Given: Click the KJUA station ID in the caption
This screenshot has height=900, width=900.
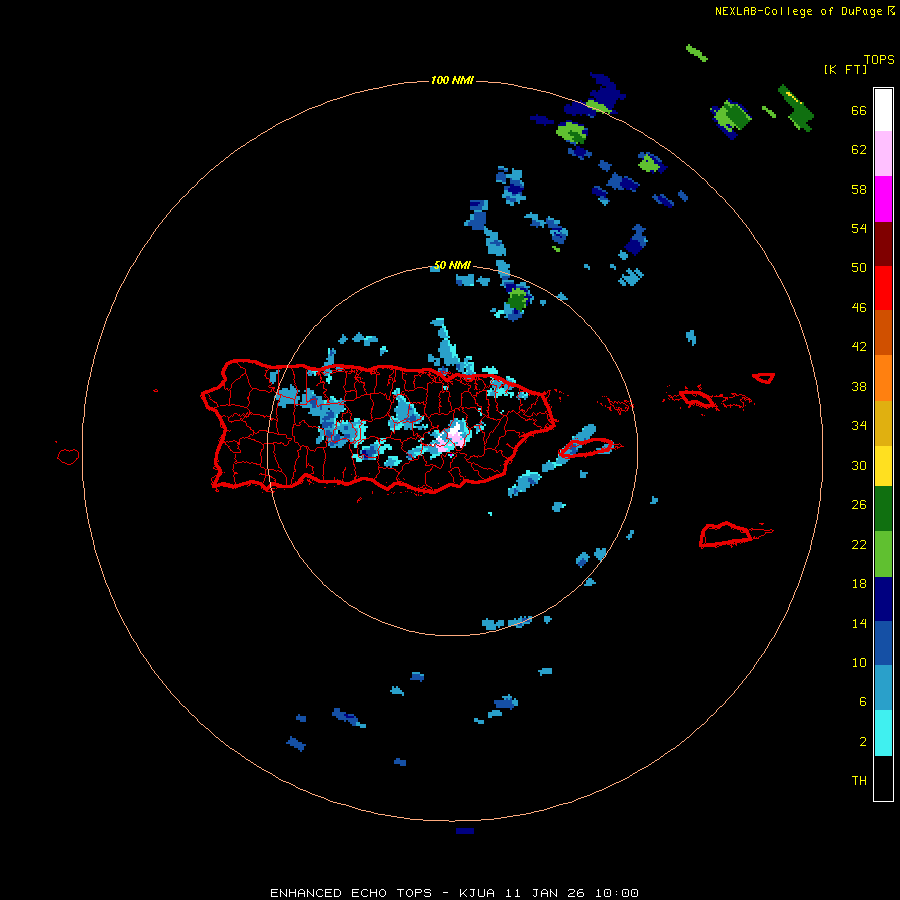Looking at the screenshot, I should click(478, 893).
